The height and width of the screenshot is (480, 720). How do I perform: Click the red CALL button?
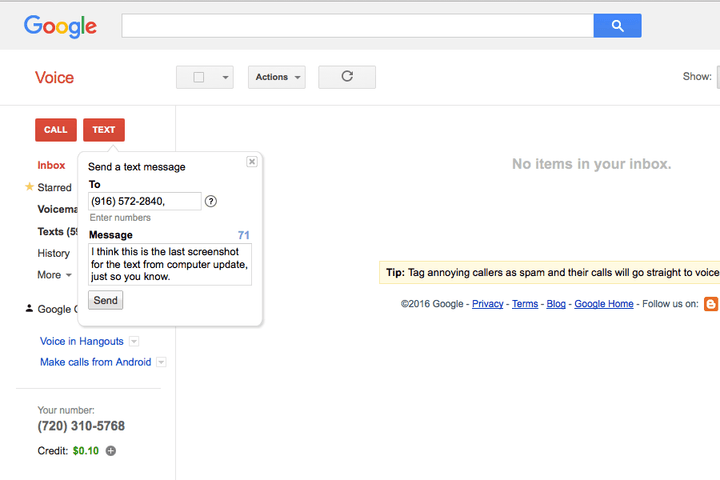tap(56, 130)
